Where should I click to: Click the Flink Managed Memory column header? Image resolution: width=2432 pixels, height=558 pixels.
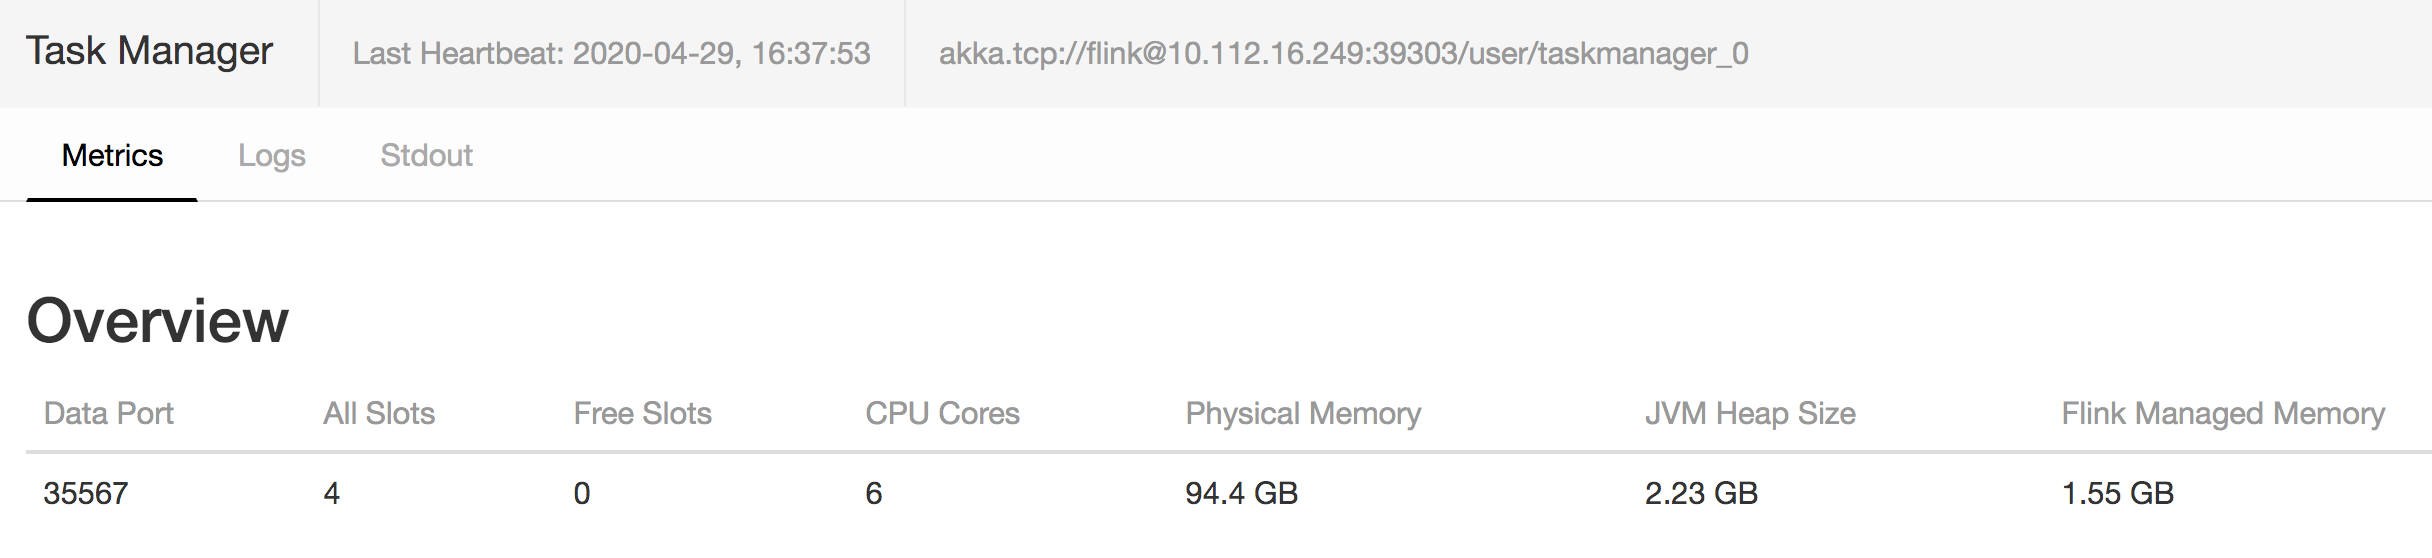pos(2222,414)
